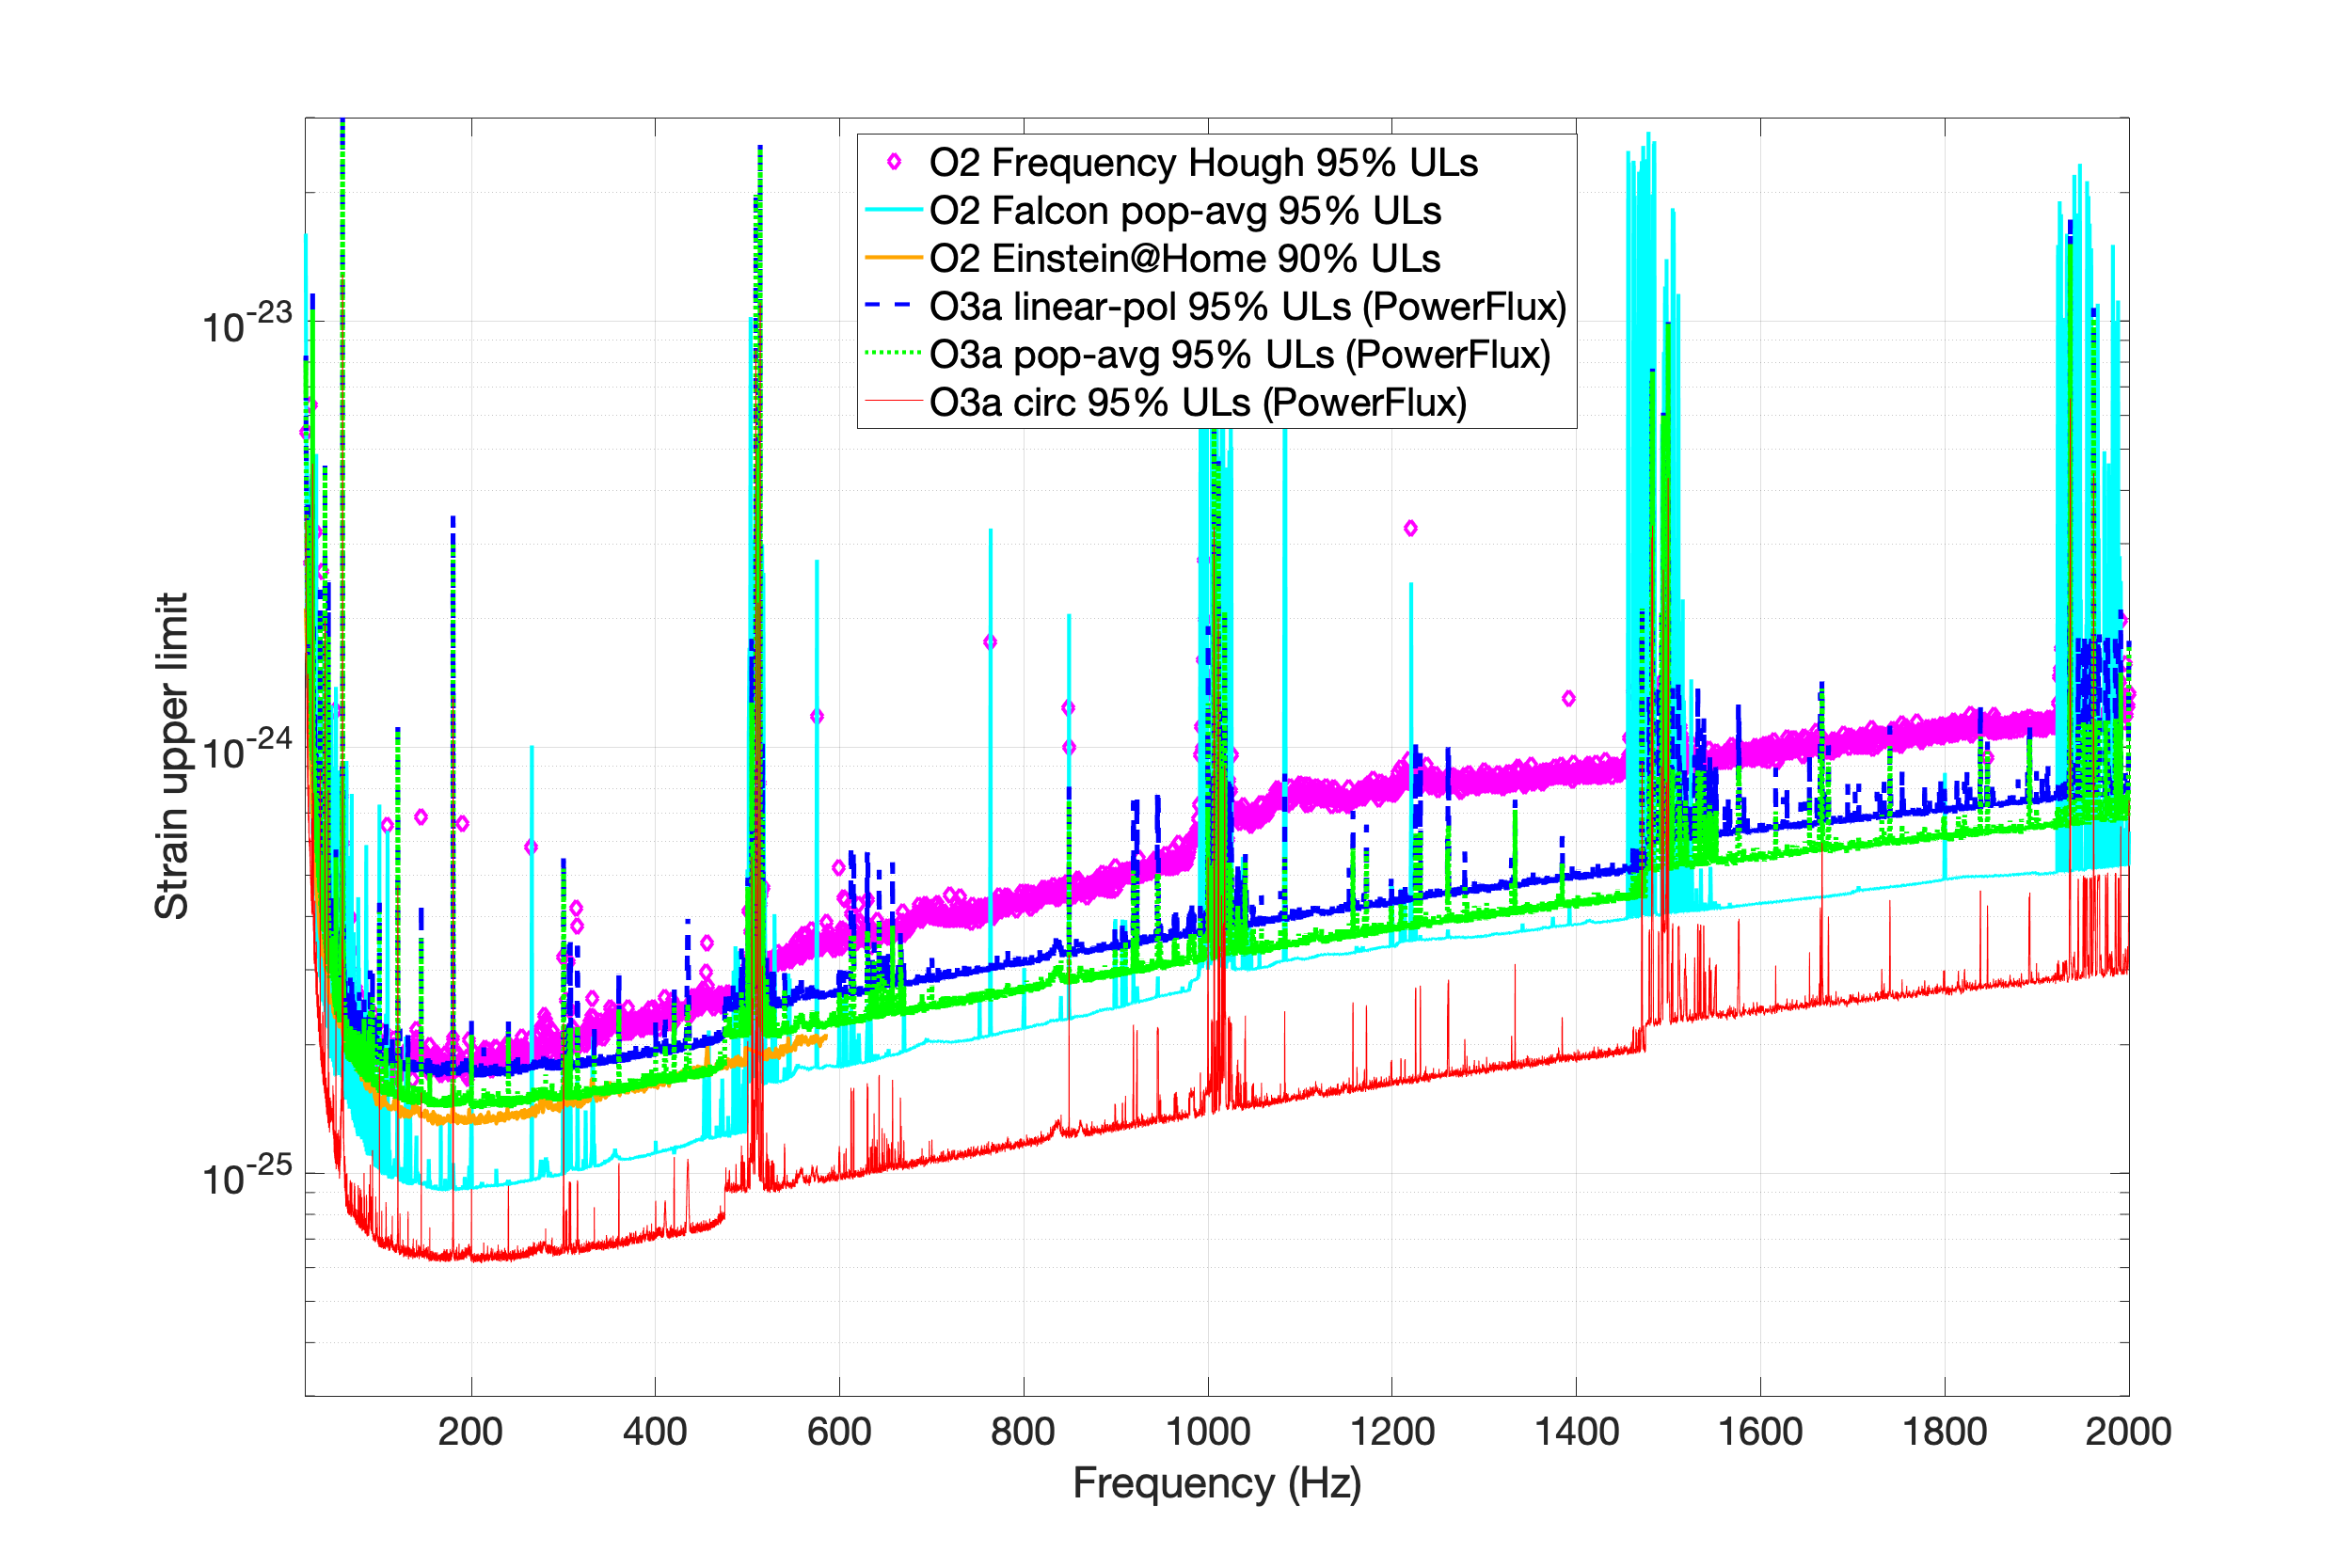2352x1568 pixels.
Task: Click y-axis tick label 10^-25
Action: [x=247, y=1174]
